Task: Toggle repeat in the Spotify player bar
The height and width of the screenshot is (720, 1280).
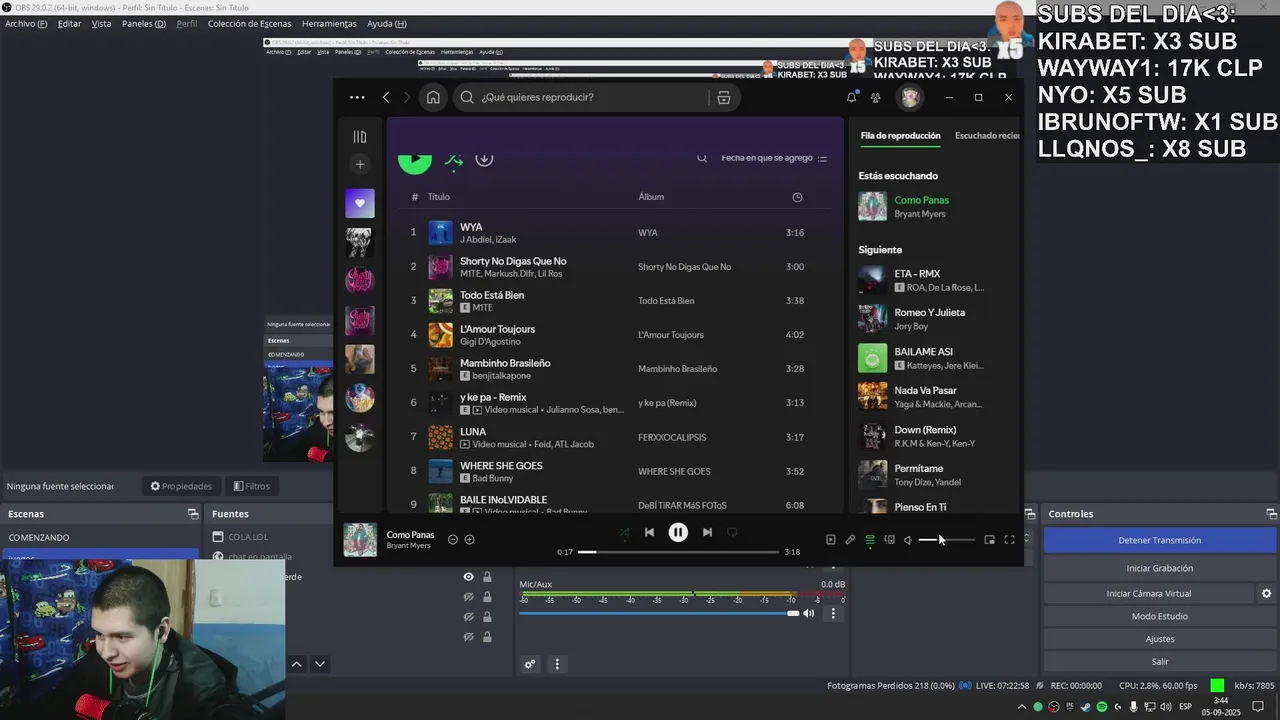Action: (732, 533)
